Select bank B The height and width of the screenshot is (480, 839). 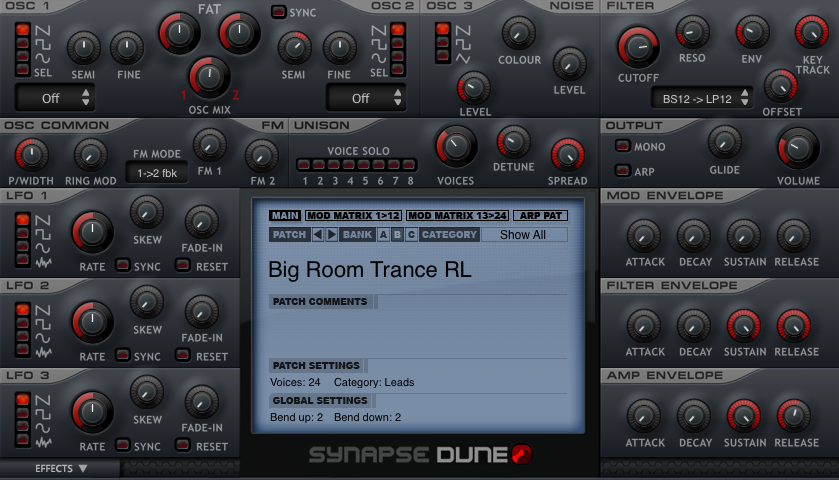click(397, 234)
